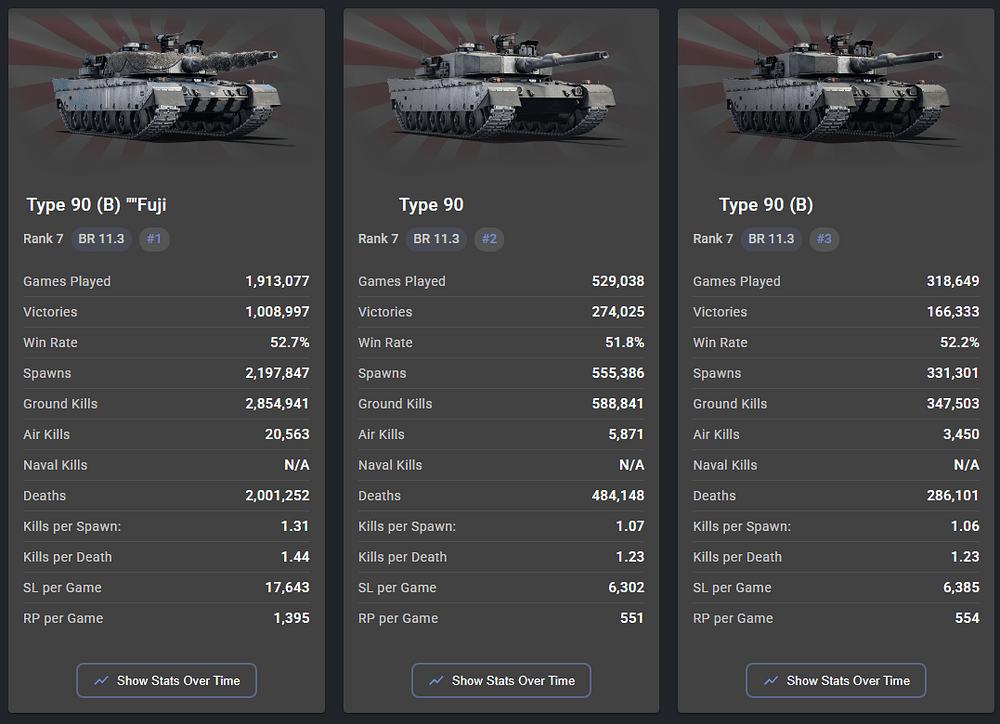Select the #2 rank badge
This screenshot has width=1000, height=724.
pos(489,239)
